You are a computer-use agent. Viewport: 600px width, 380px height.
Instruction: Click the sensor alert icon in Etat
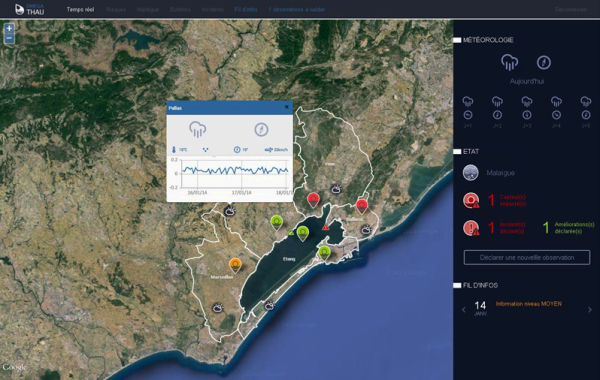471,200
